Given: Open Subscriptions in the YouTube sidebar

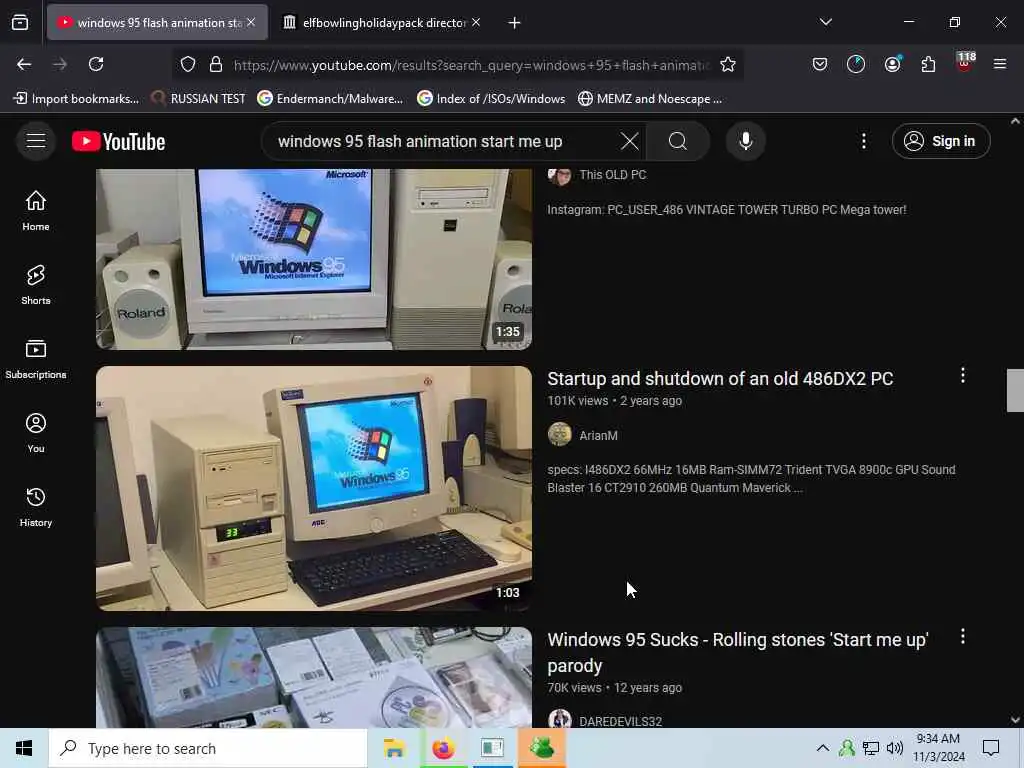Looking at the screenshot, I should tap(36, 359).
